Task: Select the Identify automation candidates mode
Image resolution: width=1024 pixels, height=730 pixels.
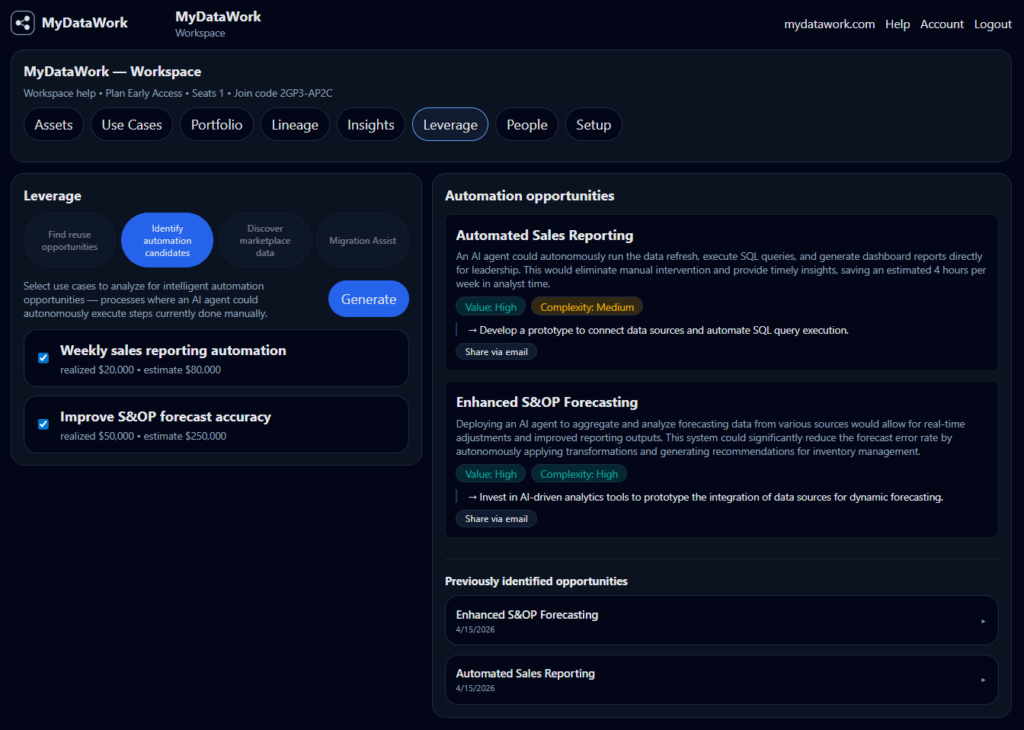Action: (167, 240)
